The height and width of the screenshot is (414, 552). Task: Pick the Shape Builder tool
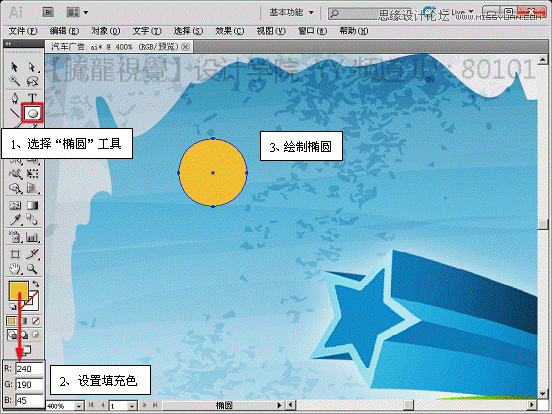point(15,189)
